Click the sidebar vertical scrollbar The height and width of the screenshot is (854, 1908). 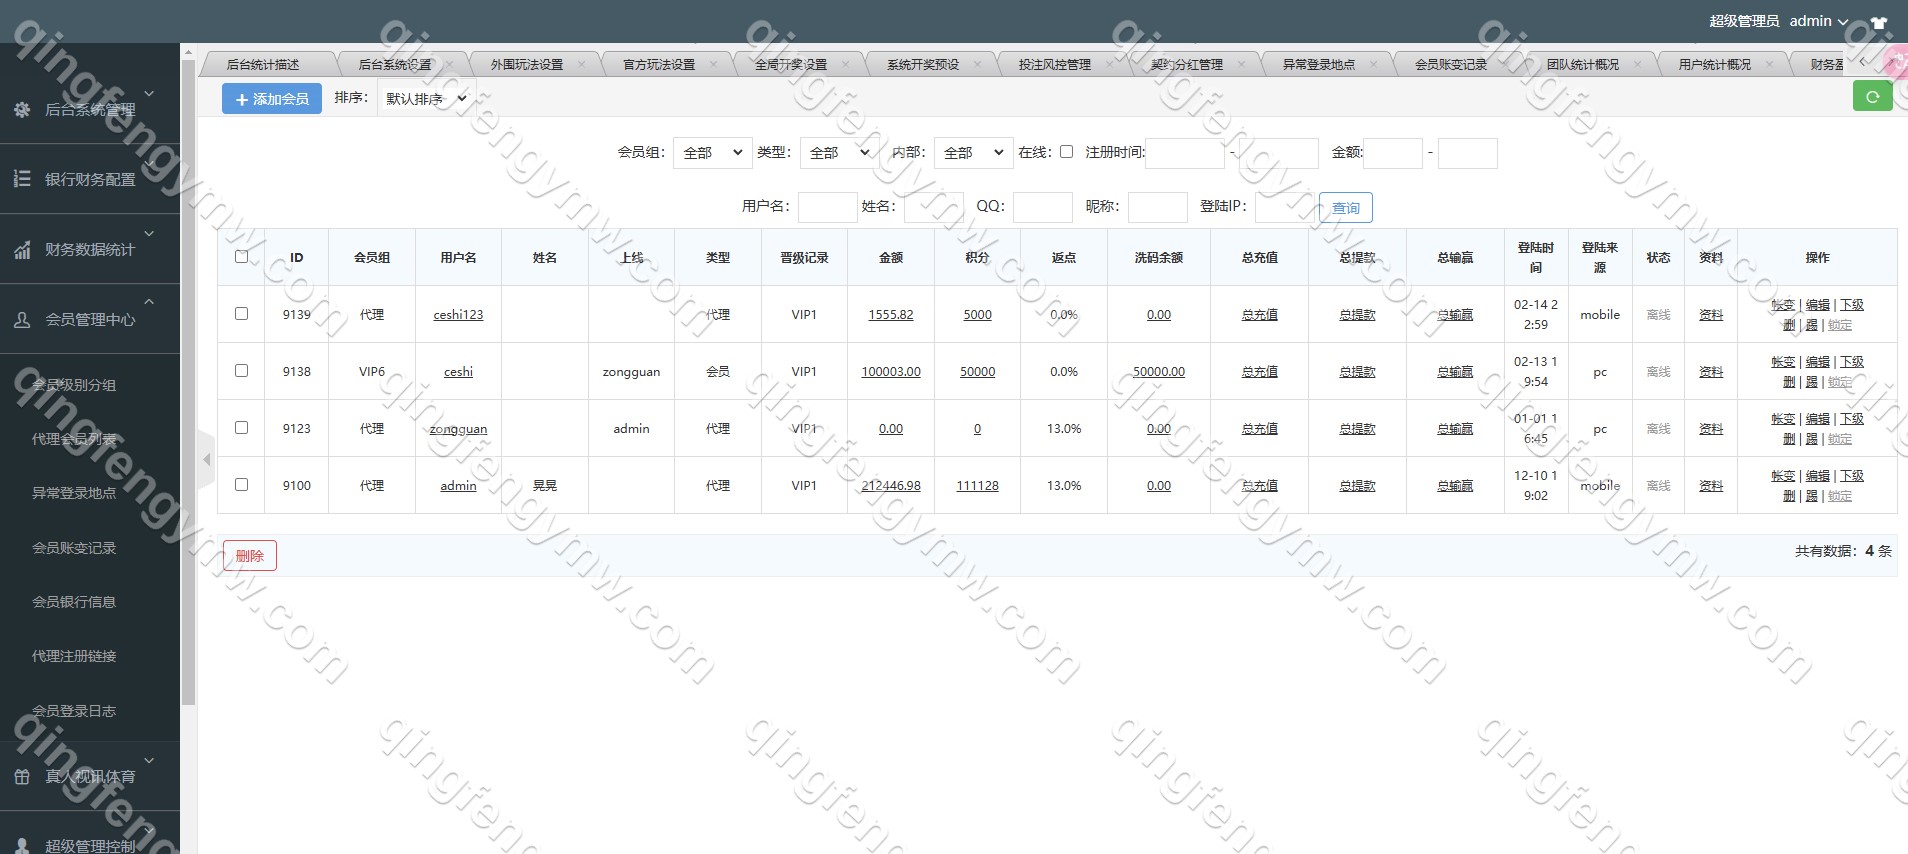tap(187, 380)
